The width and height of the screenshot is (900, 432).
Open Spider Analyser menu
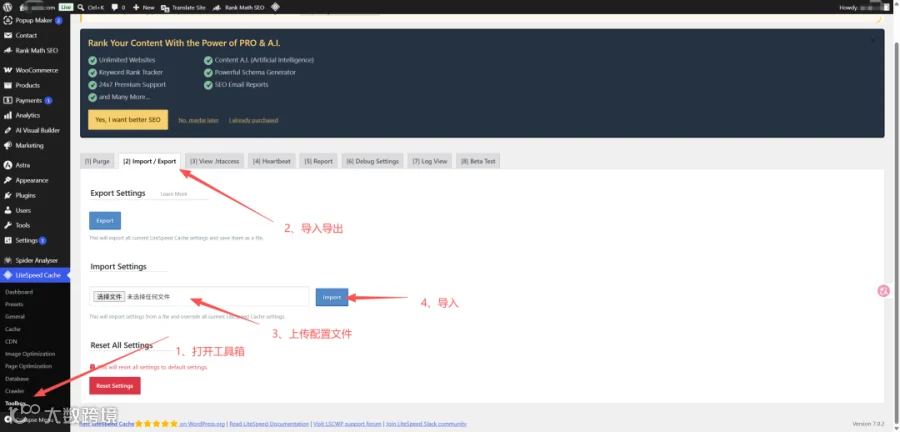[35, 260]
